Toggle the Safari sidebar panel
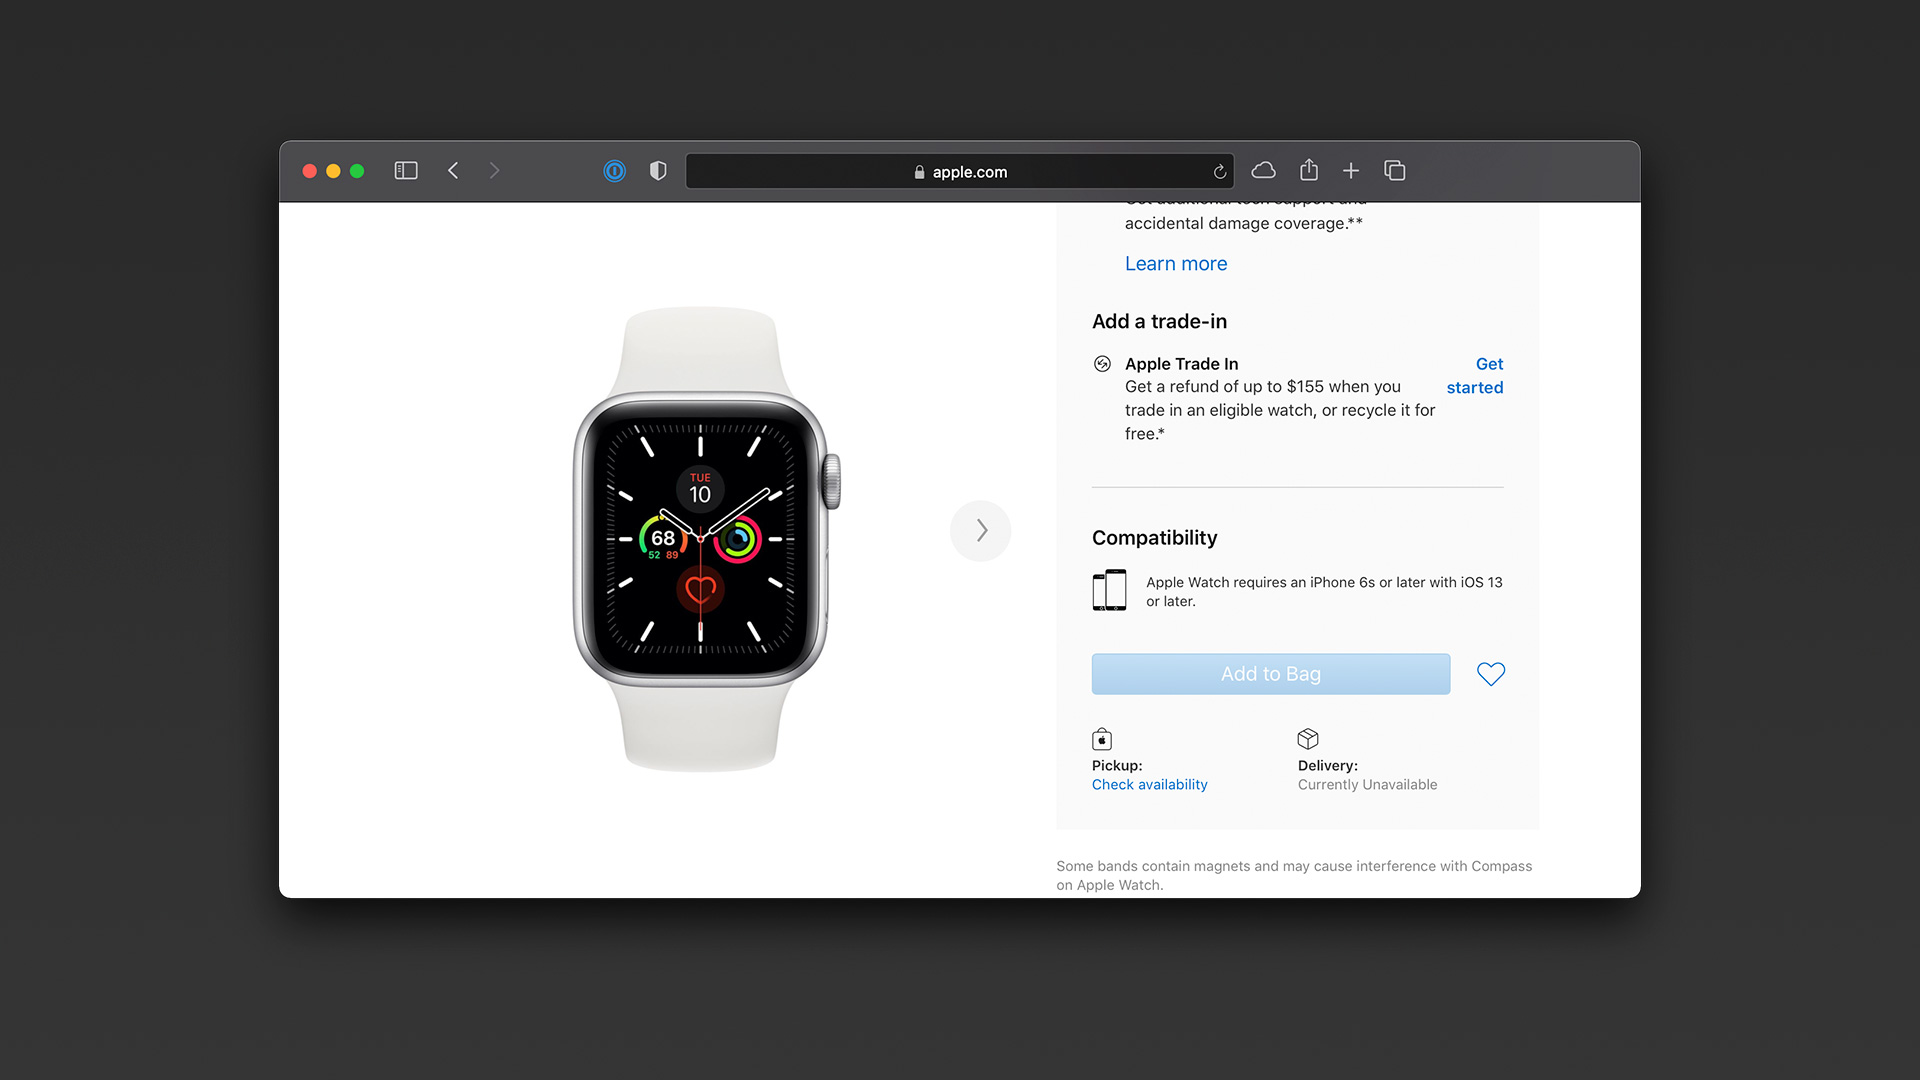 tap(406, 171)
